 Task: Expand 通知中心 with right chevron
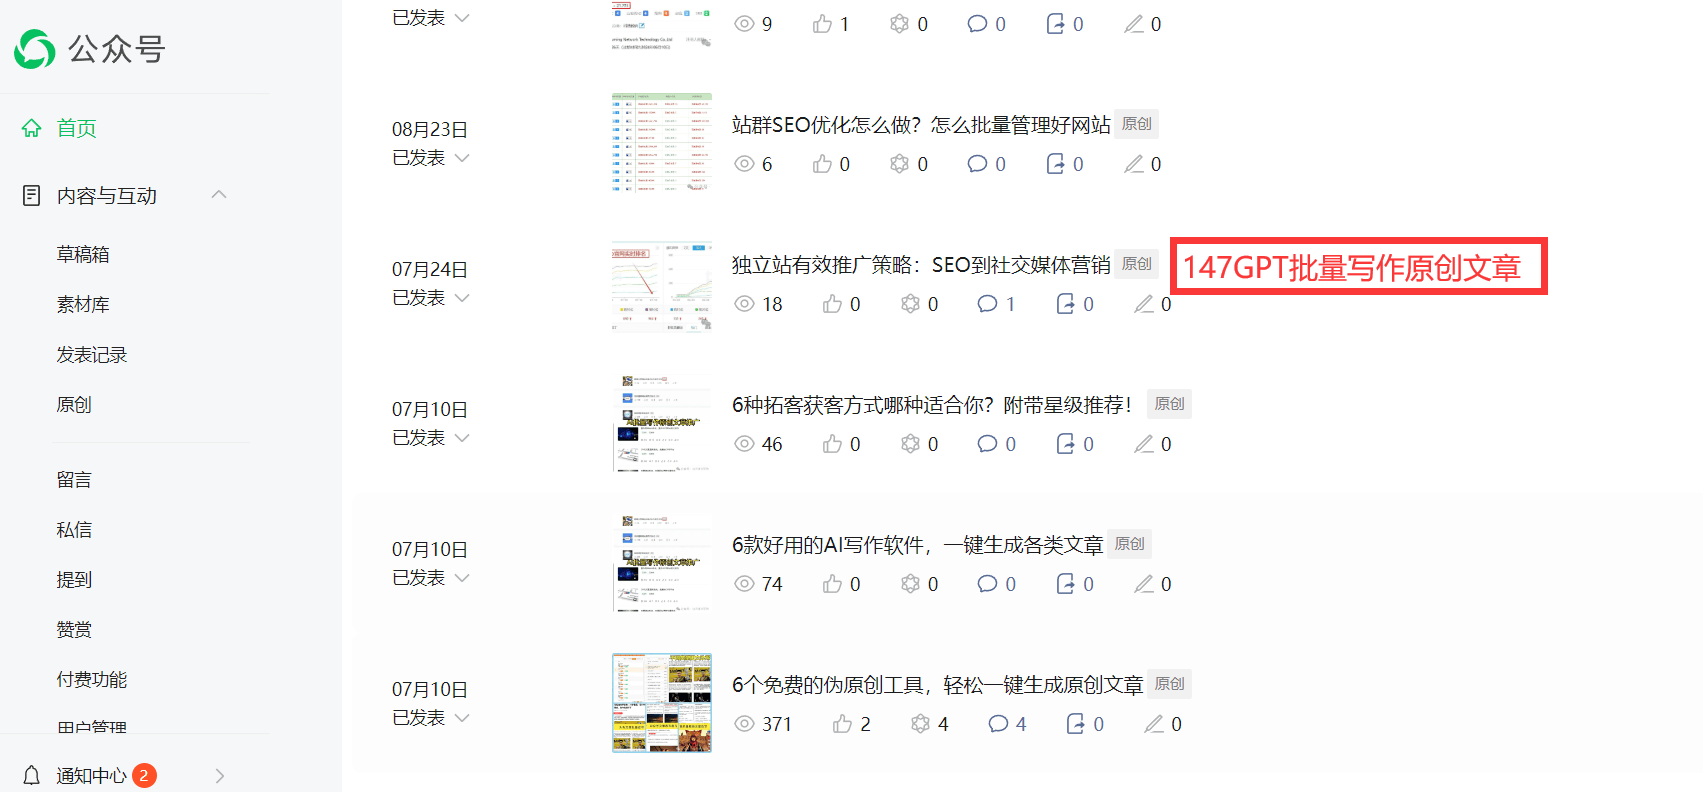[x=220, y=776]
